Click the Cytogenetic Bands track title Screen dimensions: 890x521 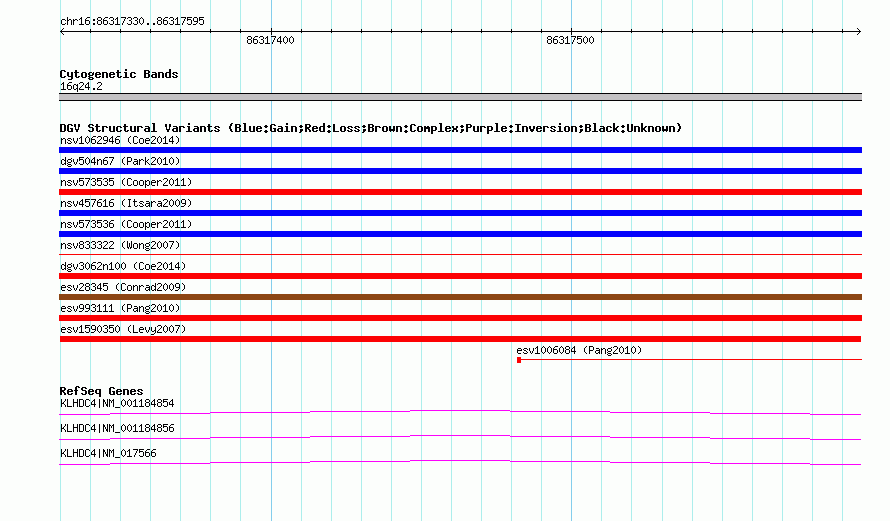pyautogui.click(x=119, y=74)
